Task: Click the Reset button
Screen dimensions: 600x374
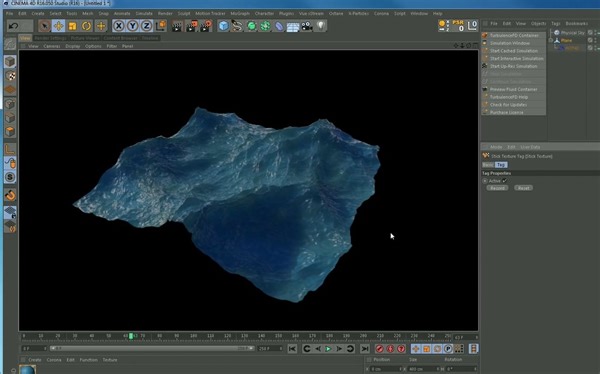Action: pyautogui.click(x=523, y=188)
